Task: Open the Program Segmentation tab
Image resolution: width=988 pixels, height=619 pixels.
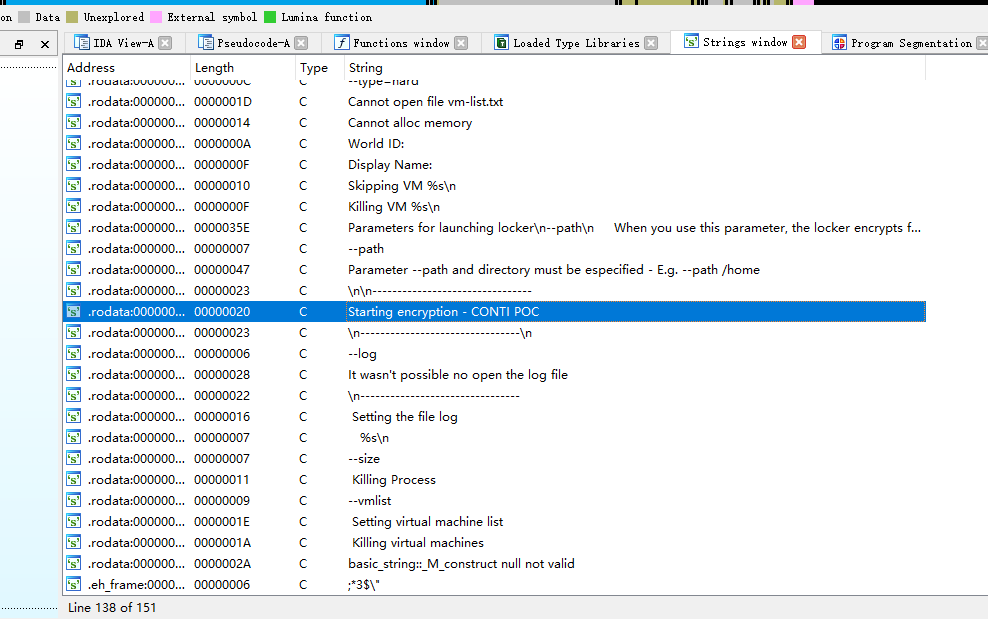Action: pos(911,43)
